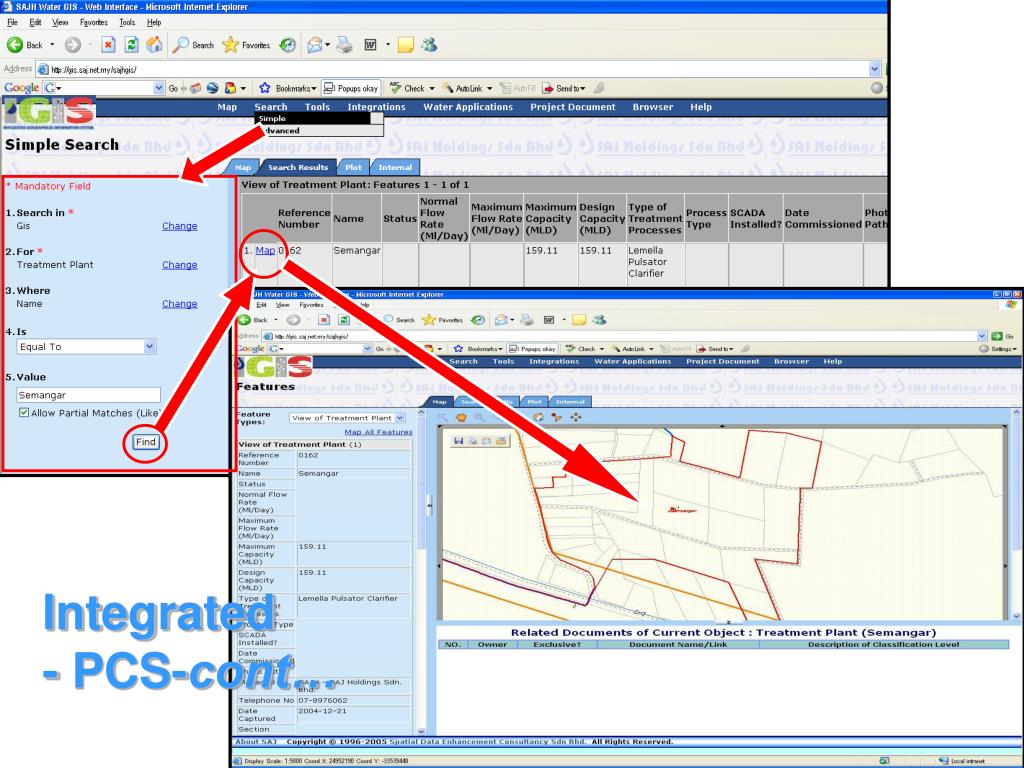Open the address dropdown in lower browser

982,336
